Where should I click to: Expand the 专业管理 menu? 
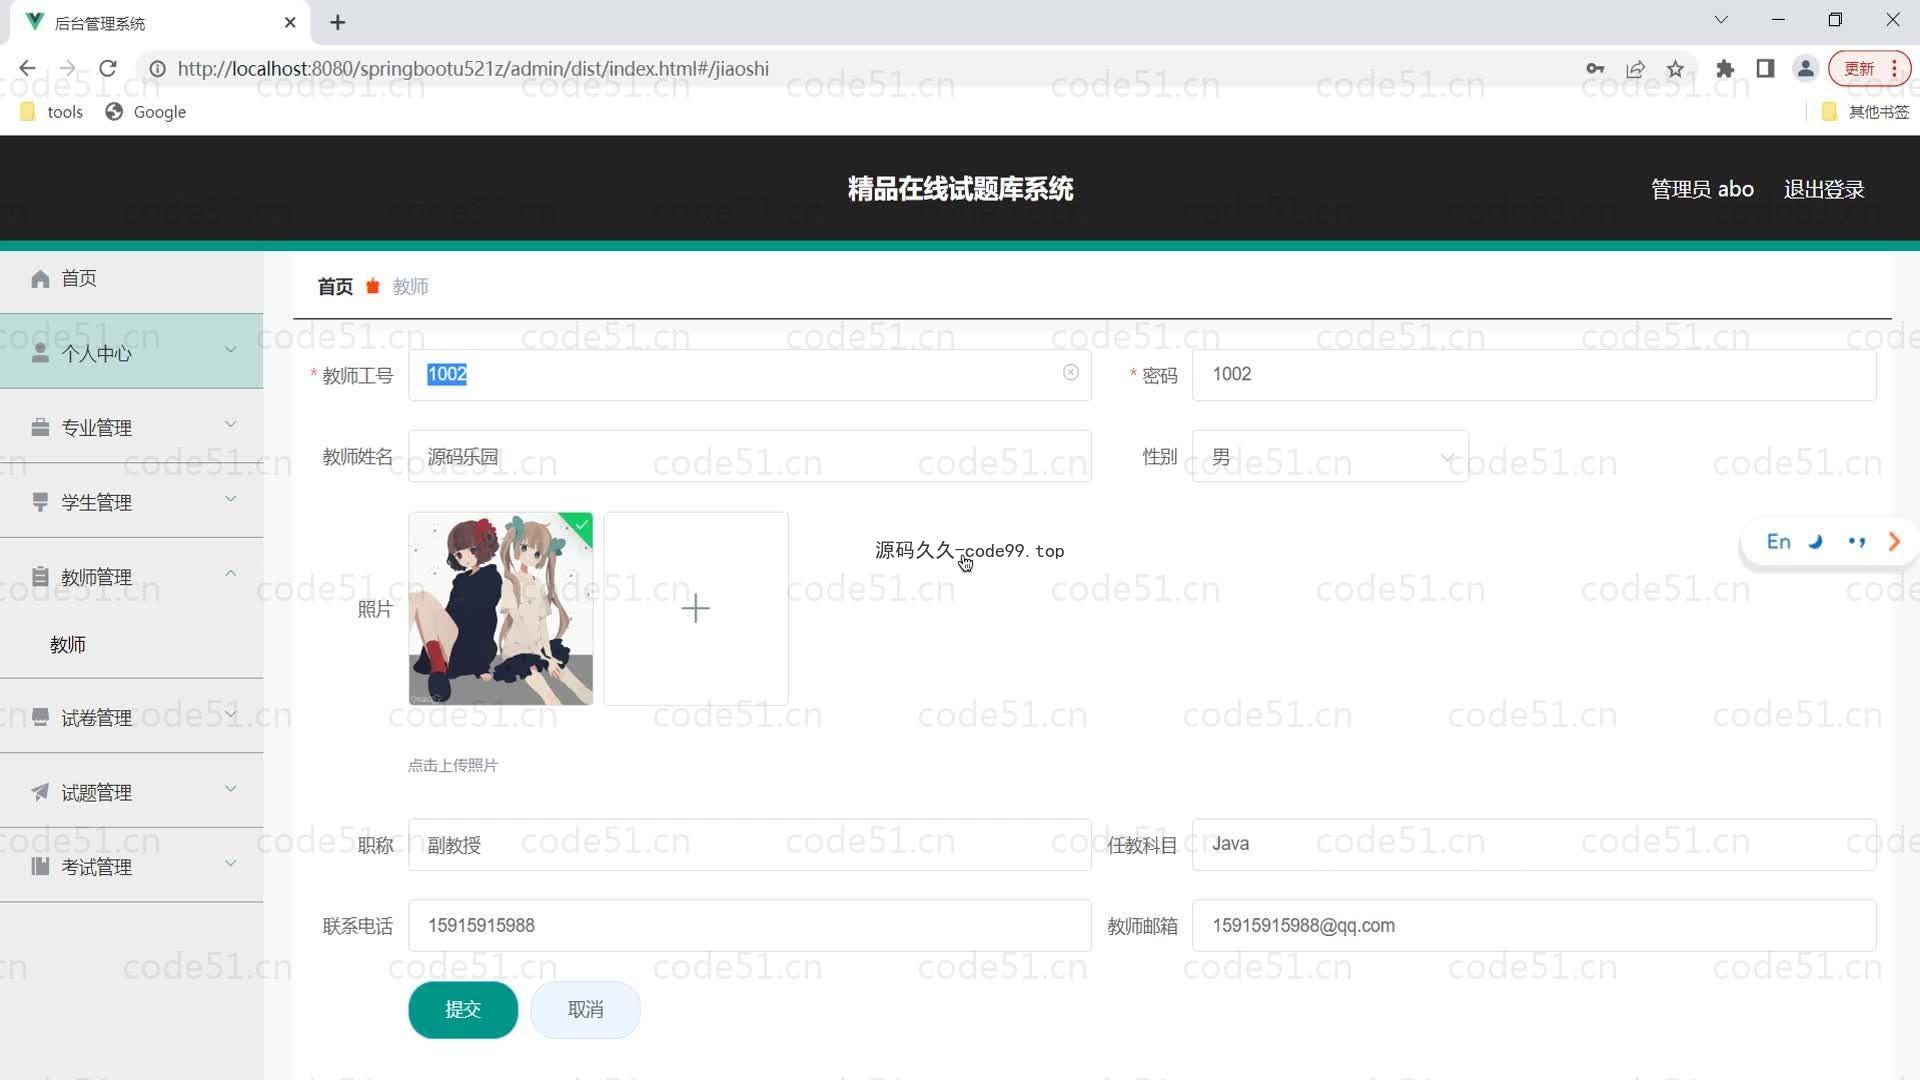(x=132, y=427)
